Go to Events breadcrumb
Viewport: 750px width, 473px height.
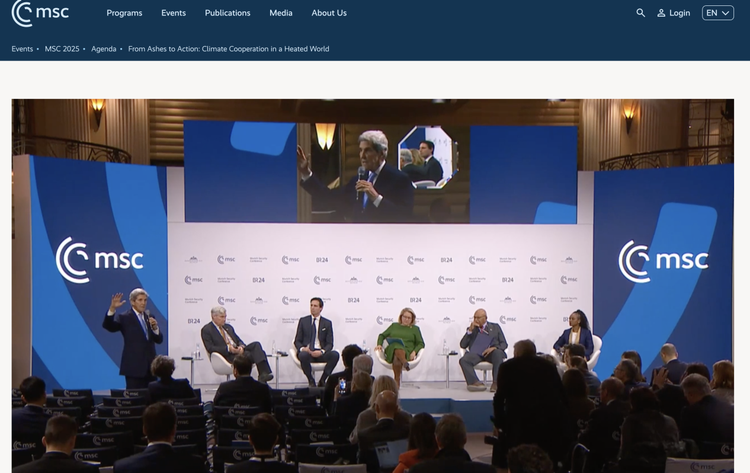point(22,49)
